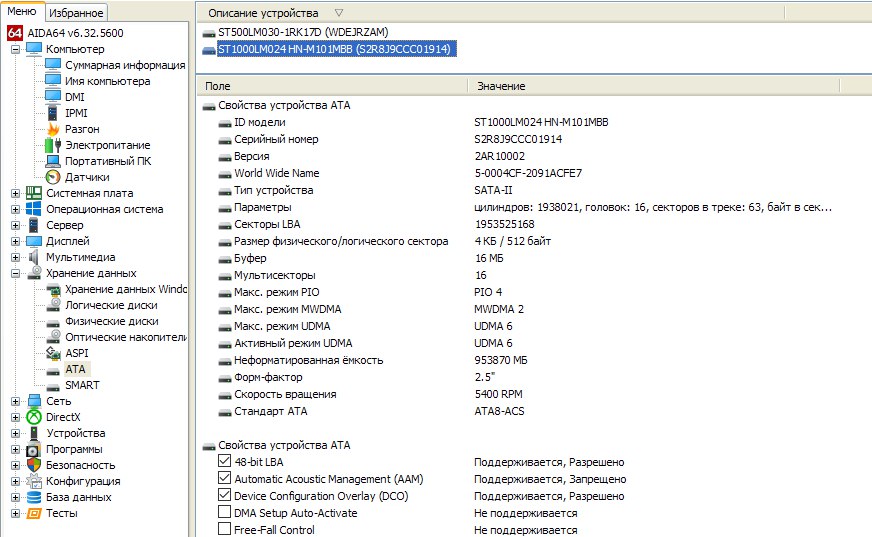Open Оптические накопители page

click(126, 337)
